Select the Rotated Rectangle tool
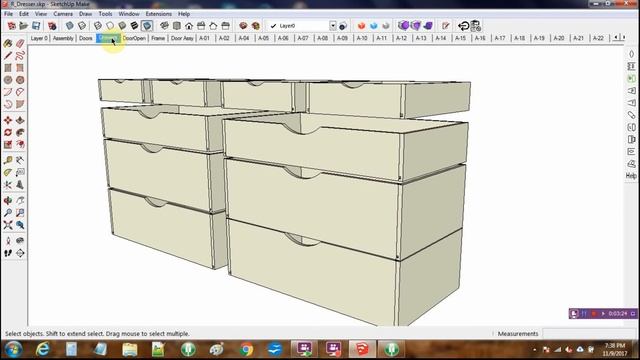 (x=20, y=68)
